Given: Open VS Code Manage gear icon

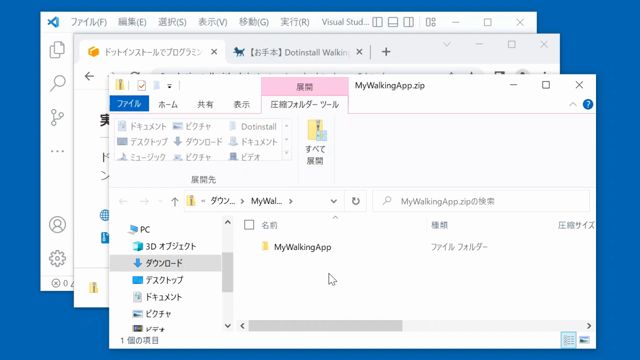Looking at the screenshot, I should coord(57,258).
